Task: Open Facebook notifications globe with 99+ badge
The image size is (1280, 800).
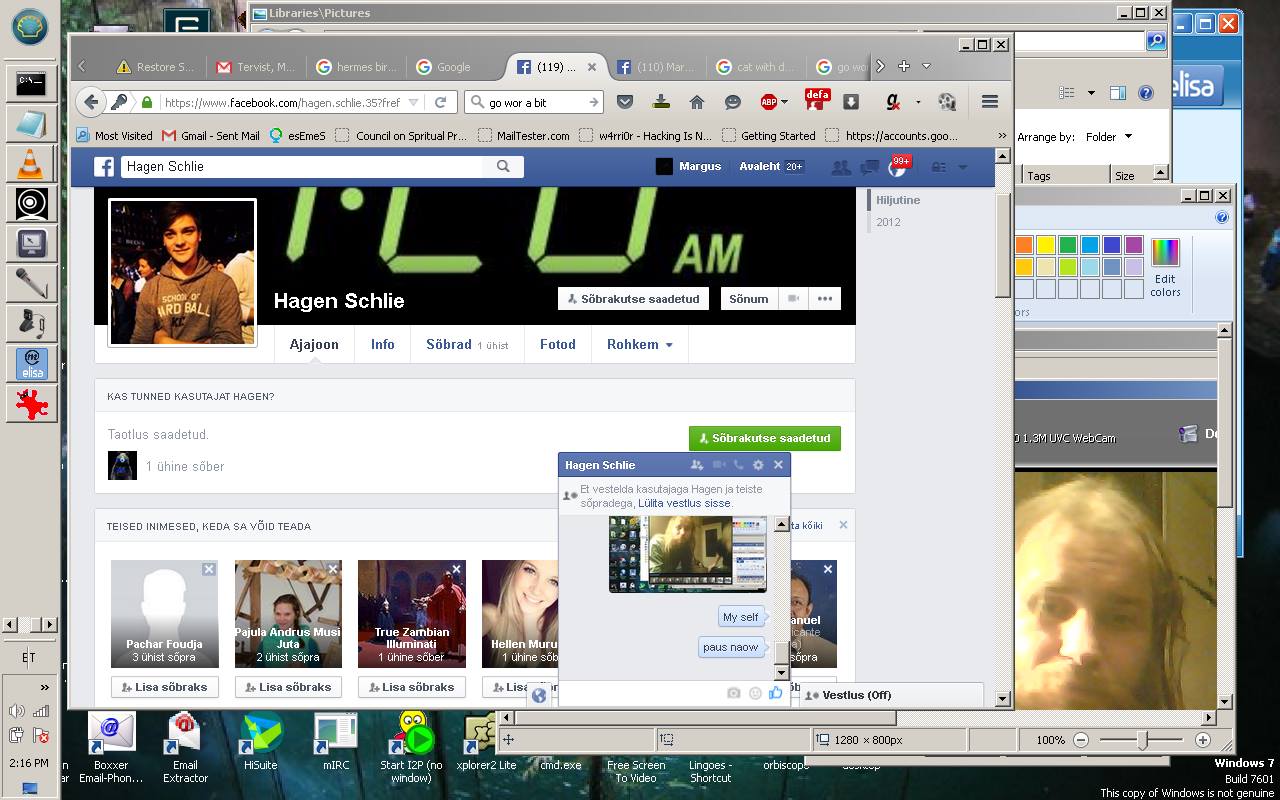Action: pos(897,167)
